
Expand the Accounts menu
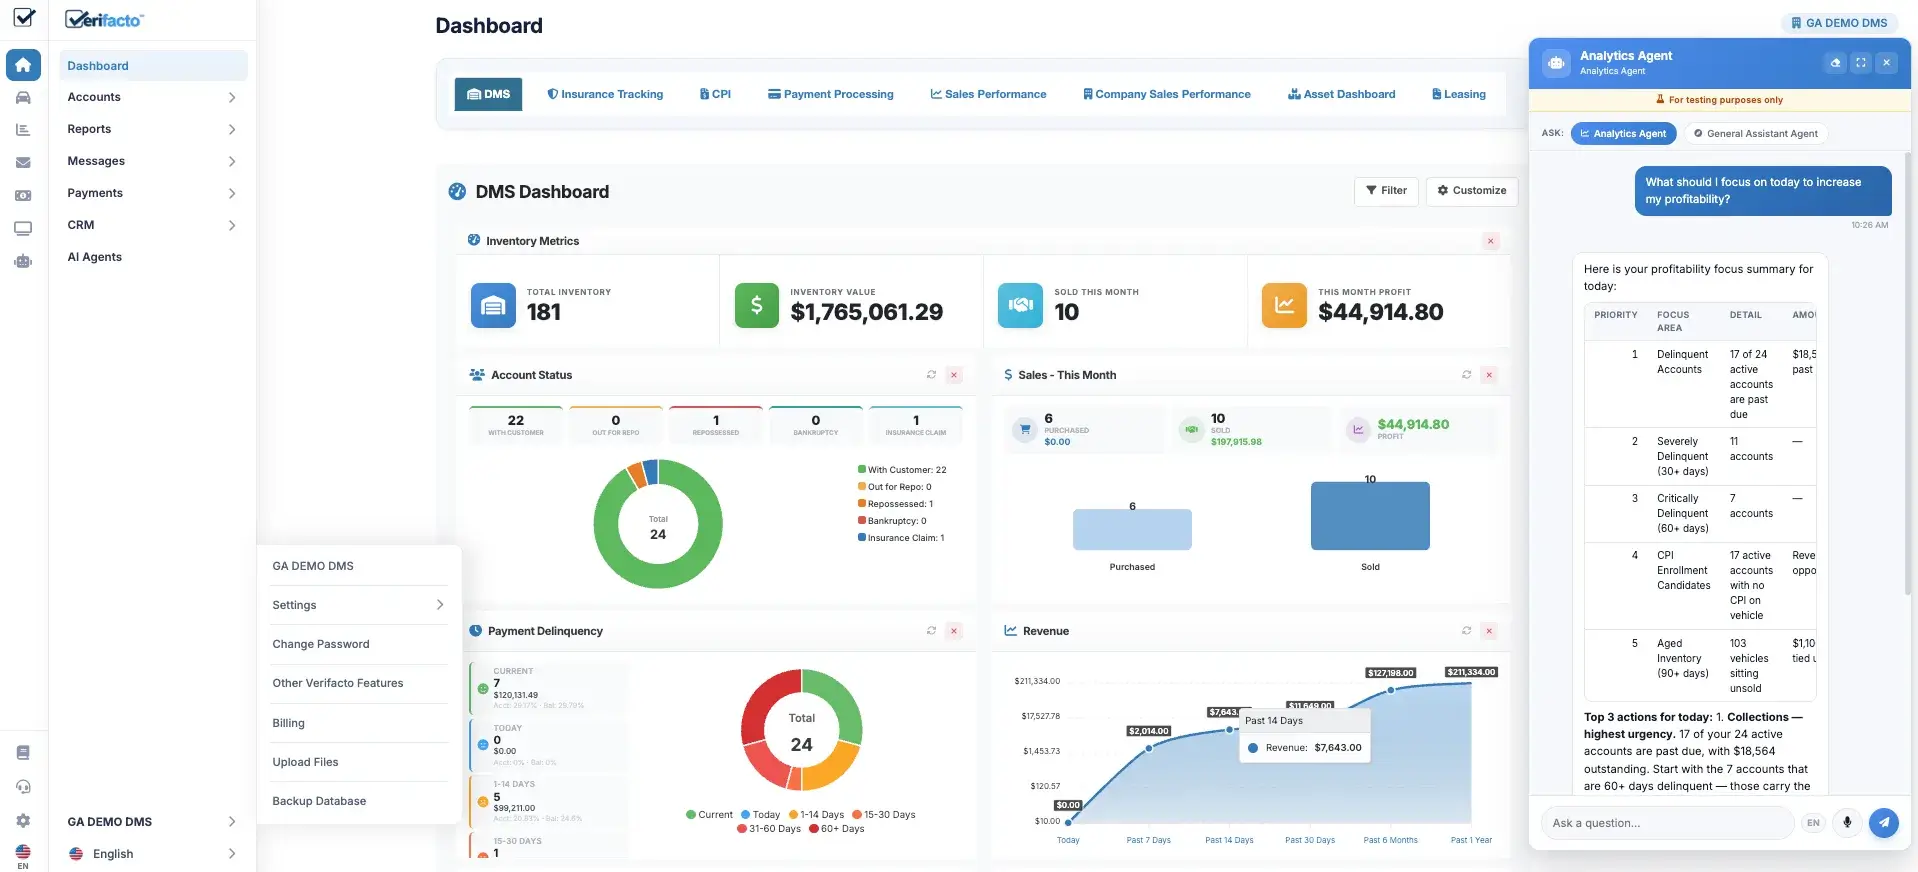pos(152,97)
